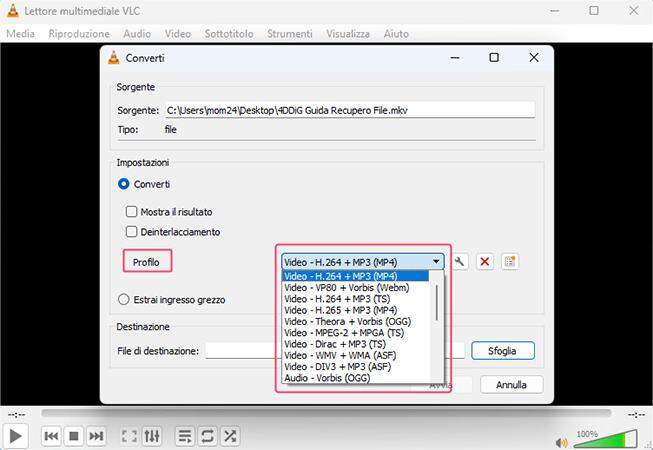Screen dimensions: 653x450
Task: Click the Profilo label
Action: point(146,262)
